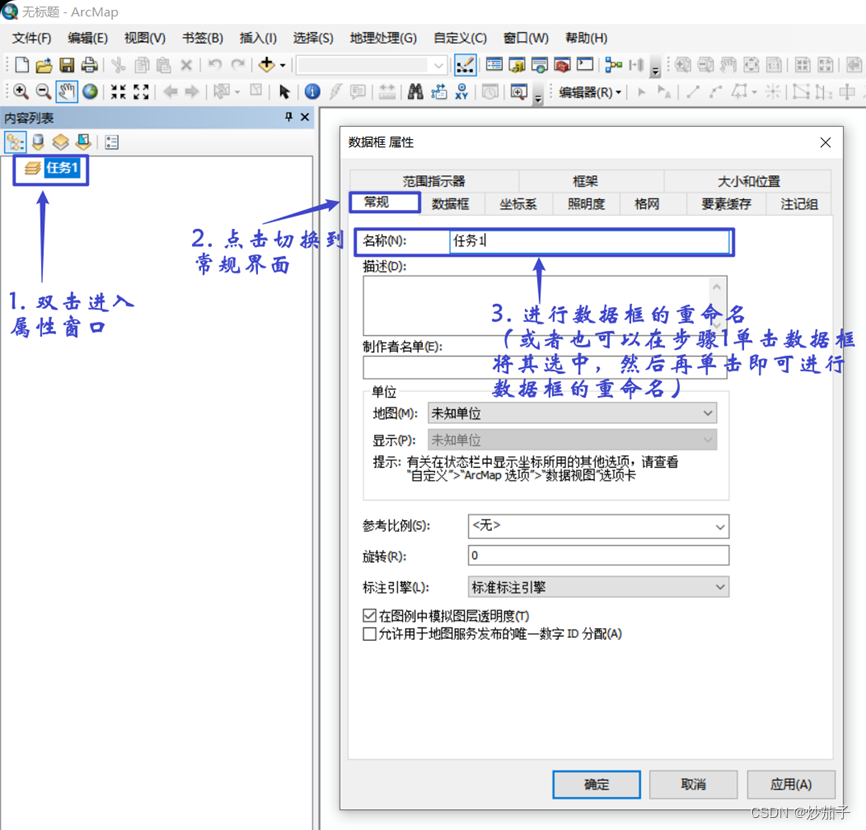Open the 文件(F) menu

click(31, 38)
